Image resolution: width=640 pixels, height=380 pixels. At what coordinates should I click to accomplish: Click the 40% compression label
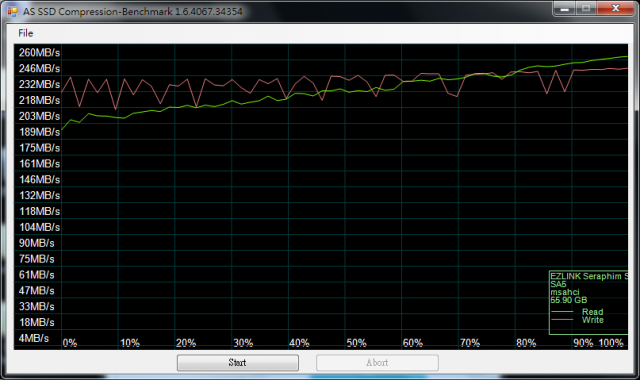click(299, 343)
